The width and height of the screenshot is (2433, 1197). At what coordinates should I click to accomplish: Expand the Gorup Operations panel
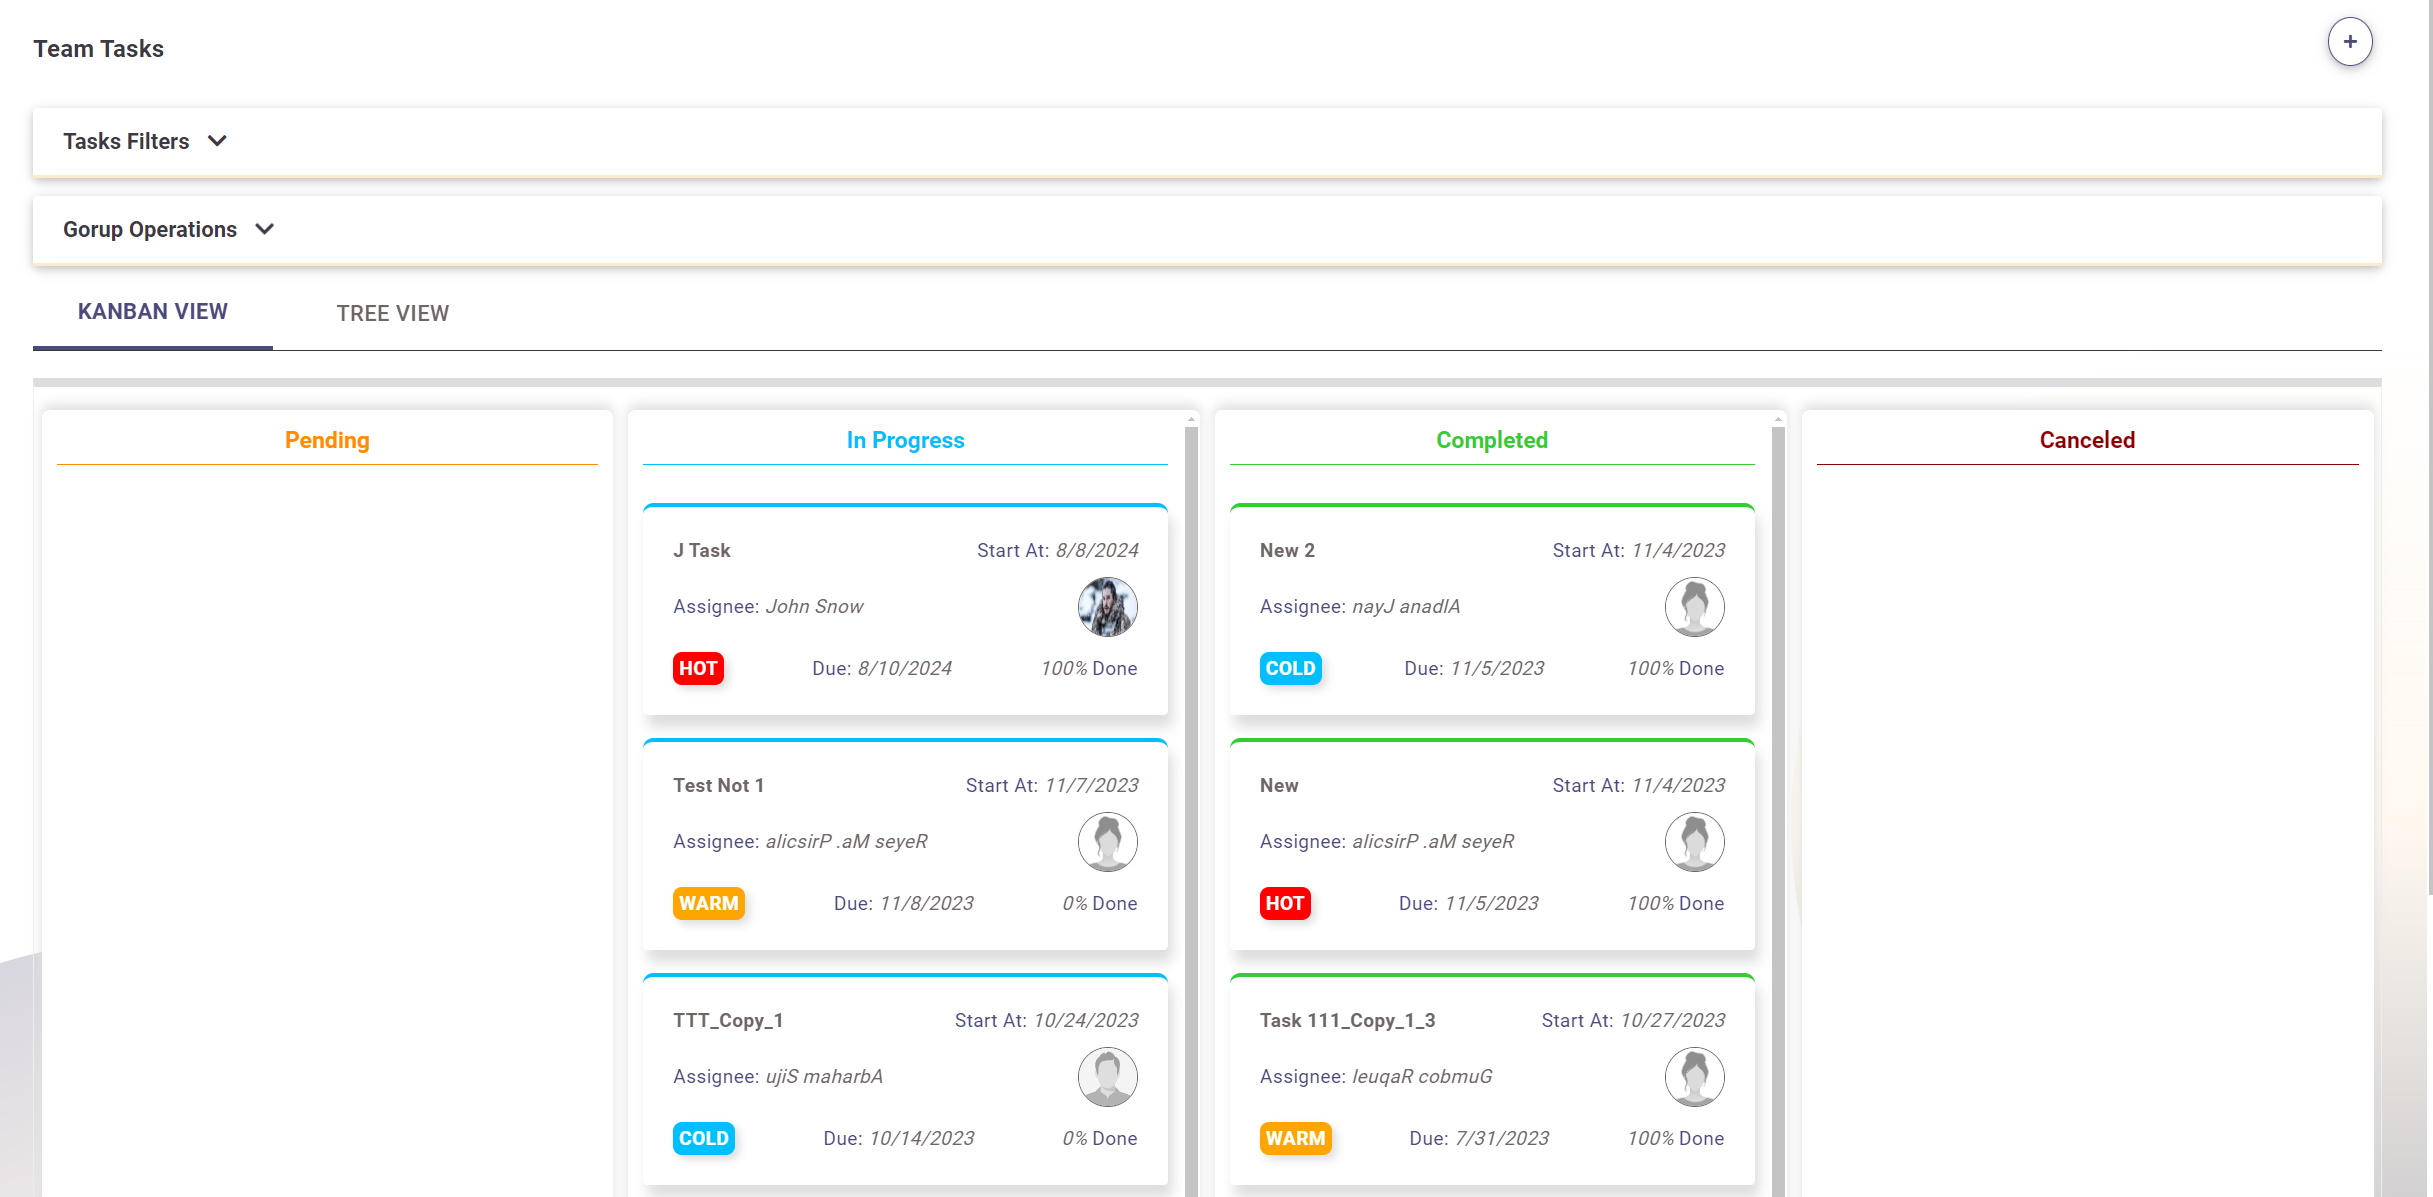pyautogui.click(x=150, y=229)
